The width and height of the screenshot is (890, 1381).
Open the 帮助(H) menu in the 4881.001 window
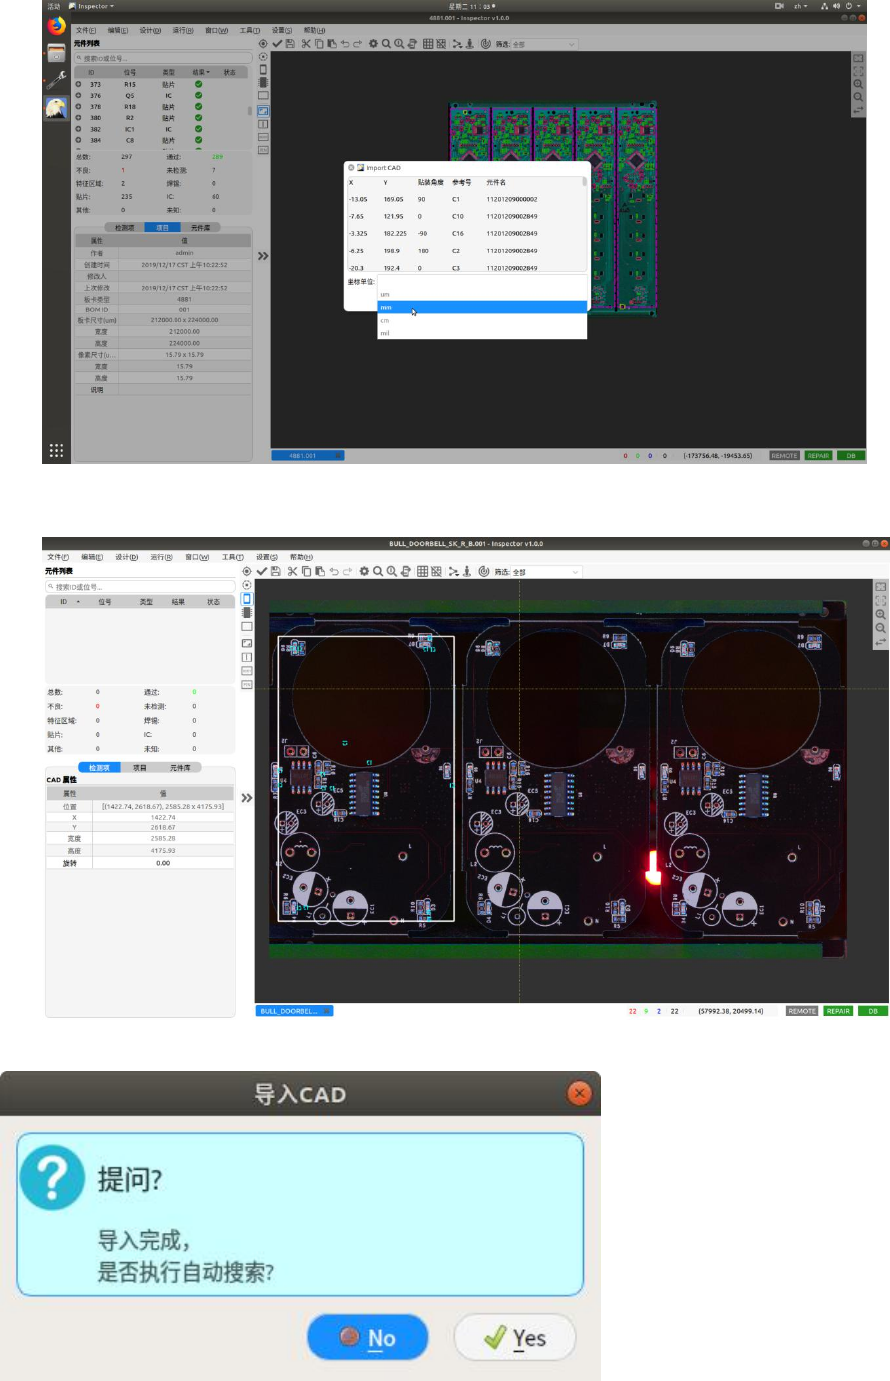click(314, 31)
